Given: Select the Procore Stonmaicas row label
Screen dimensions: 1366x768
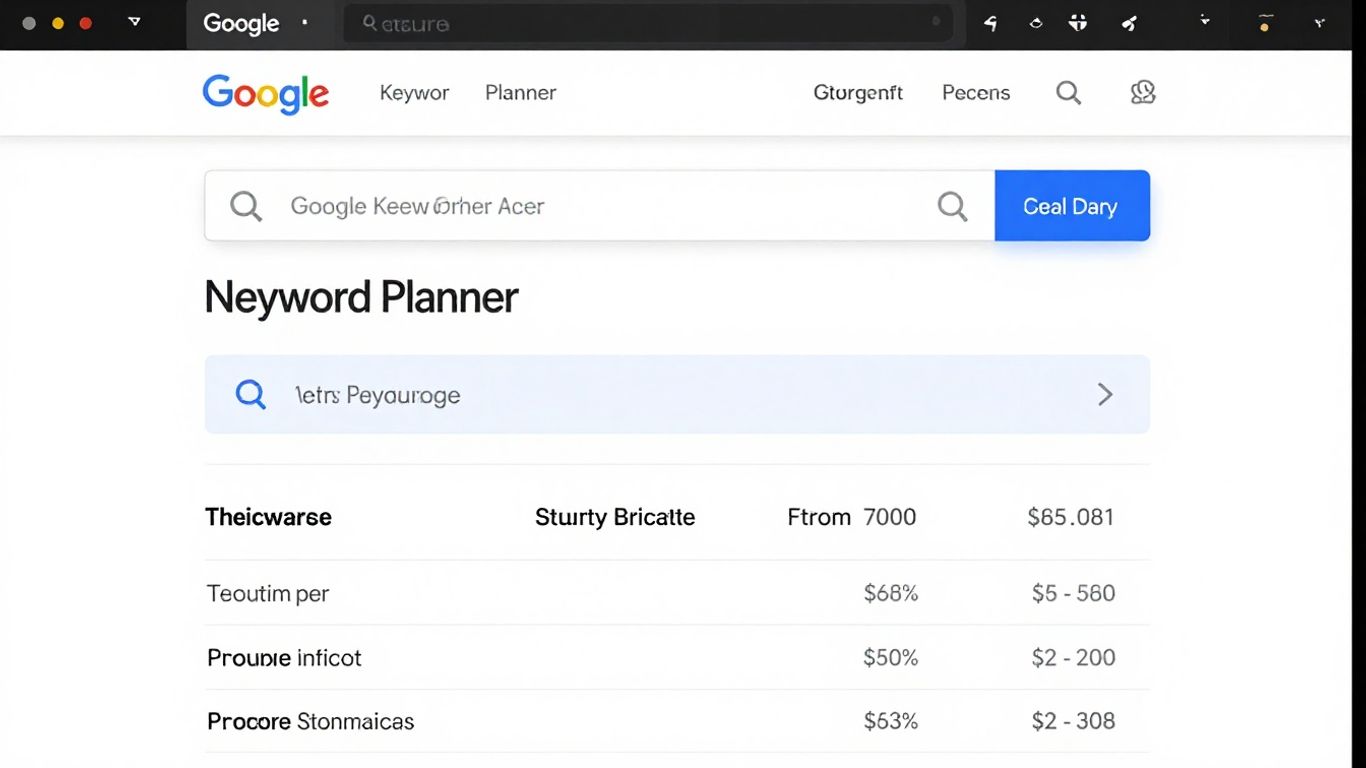Looking at the screenshot, I should [310, 721].
